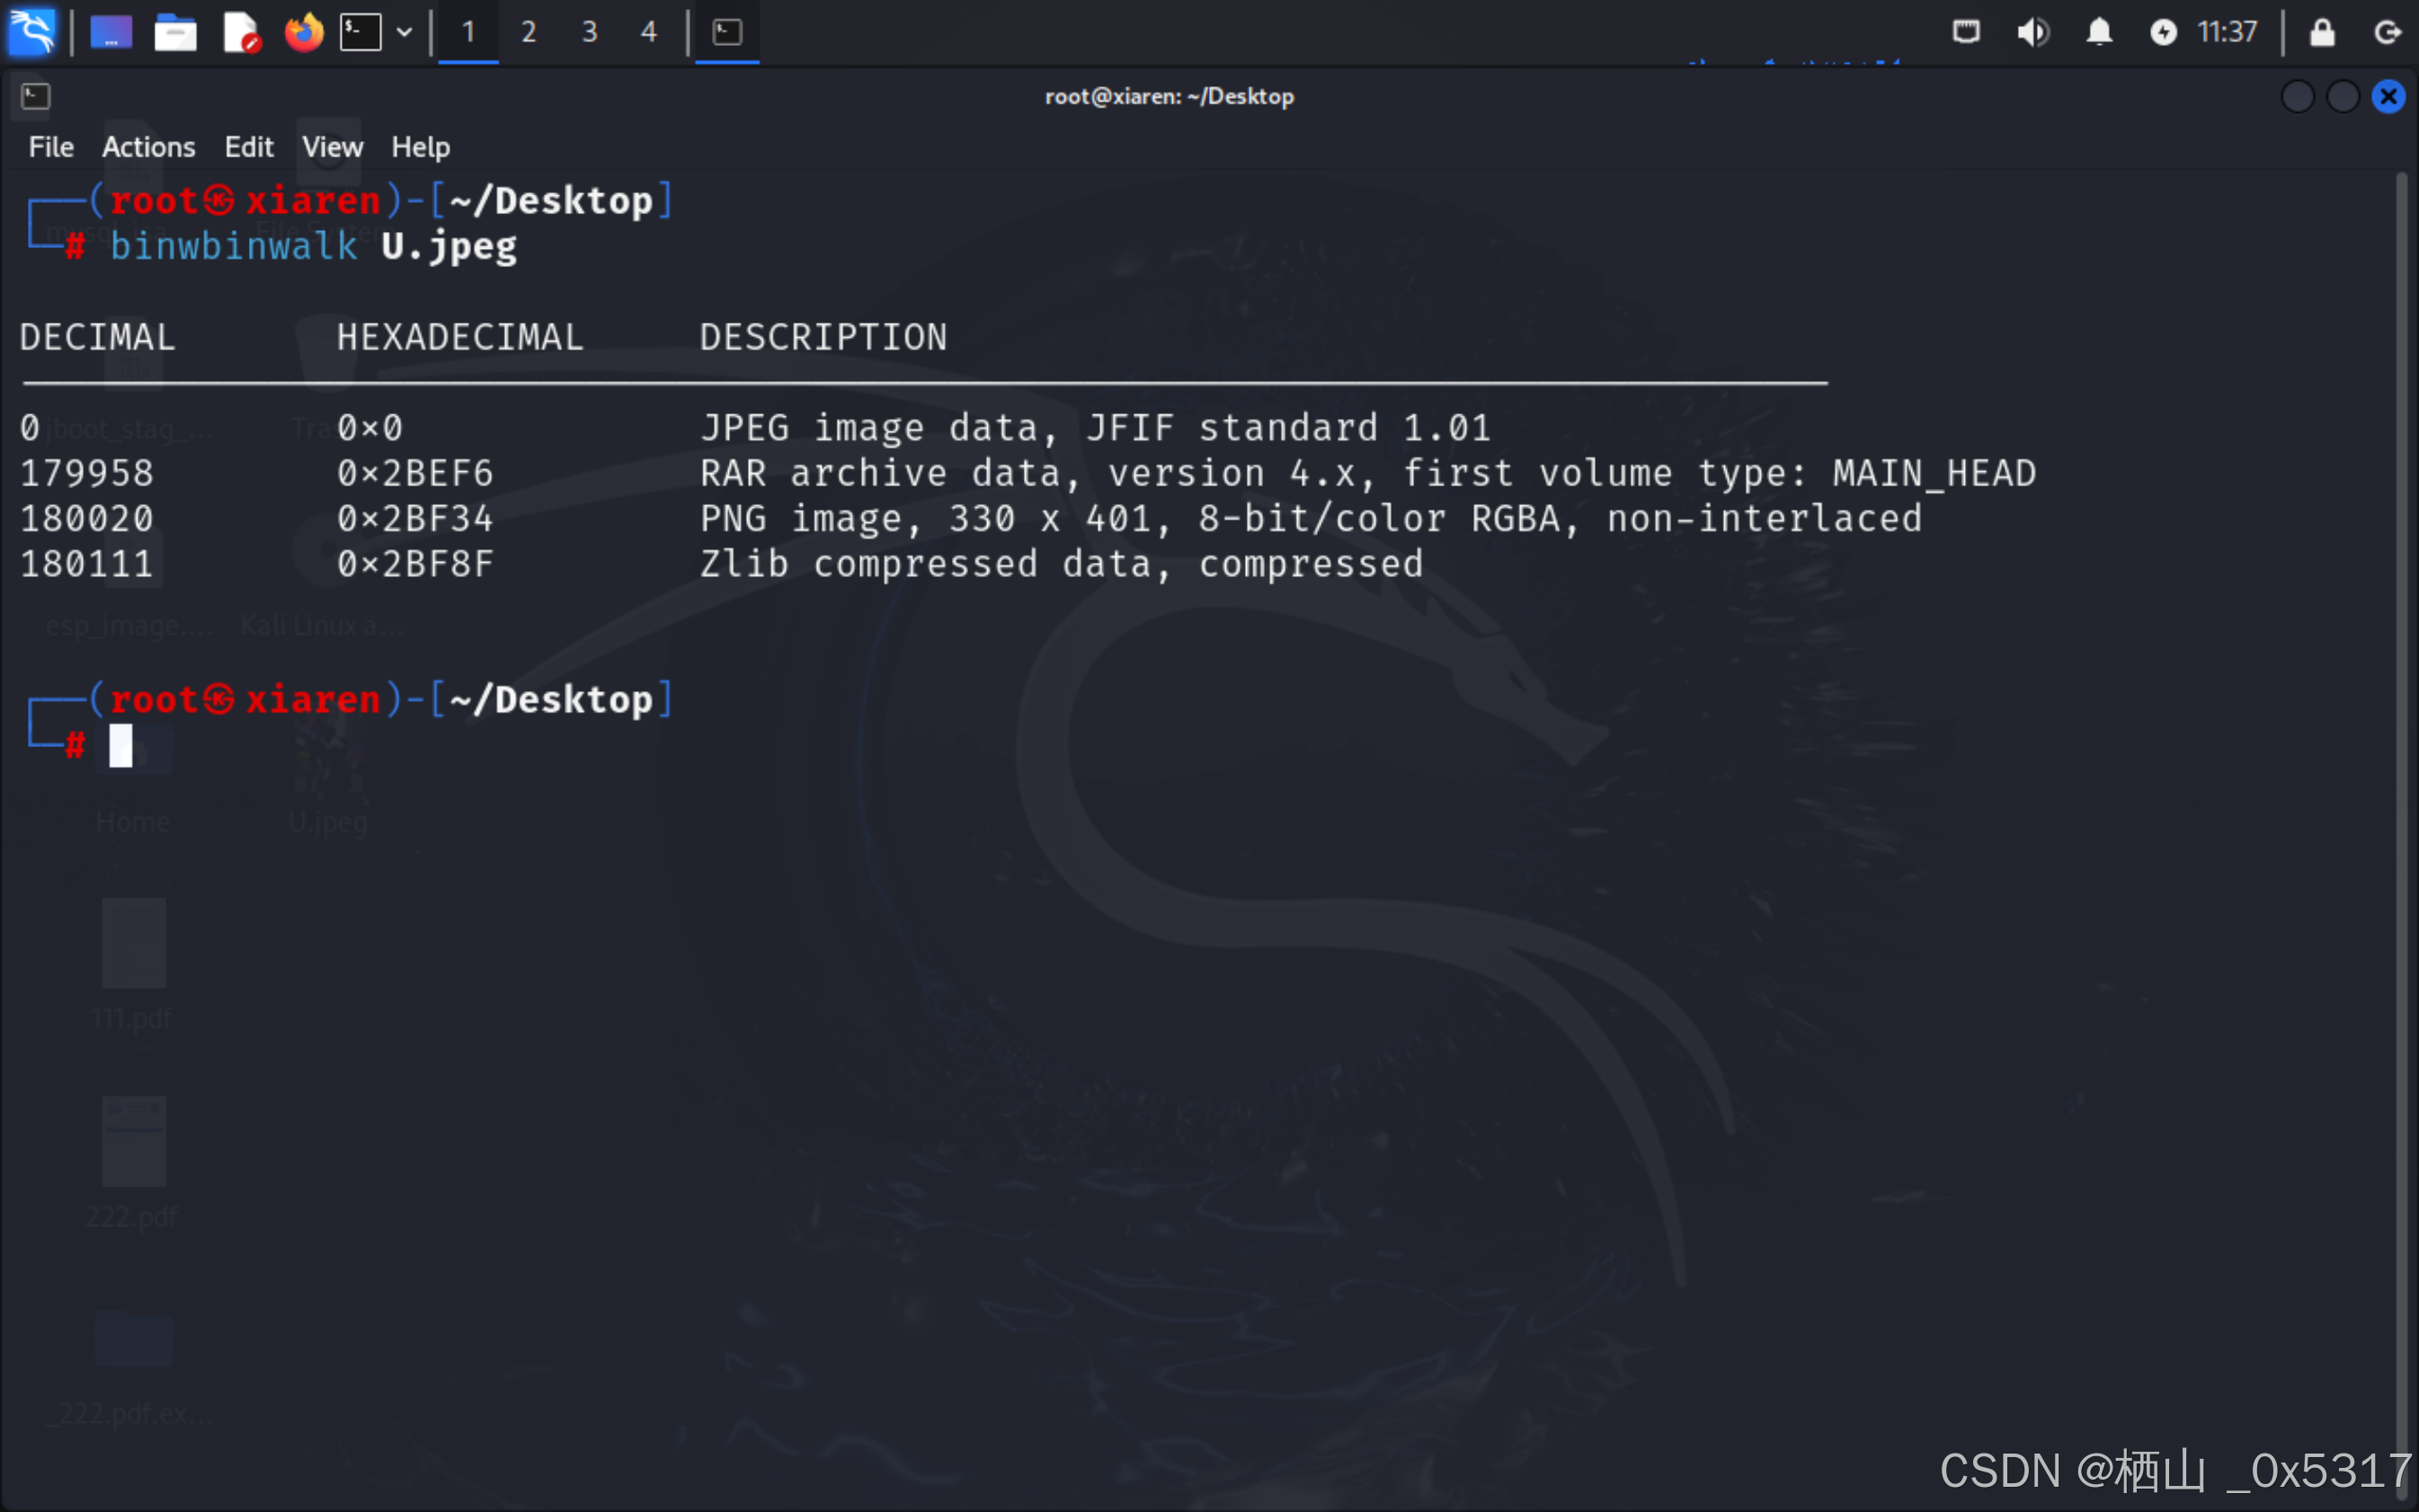The width and height of the screenshot is (2419, 1512).
Task: Open the file manager icon
Action: click(x=175, y=32)
